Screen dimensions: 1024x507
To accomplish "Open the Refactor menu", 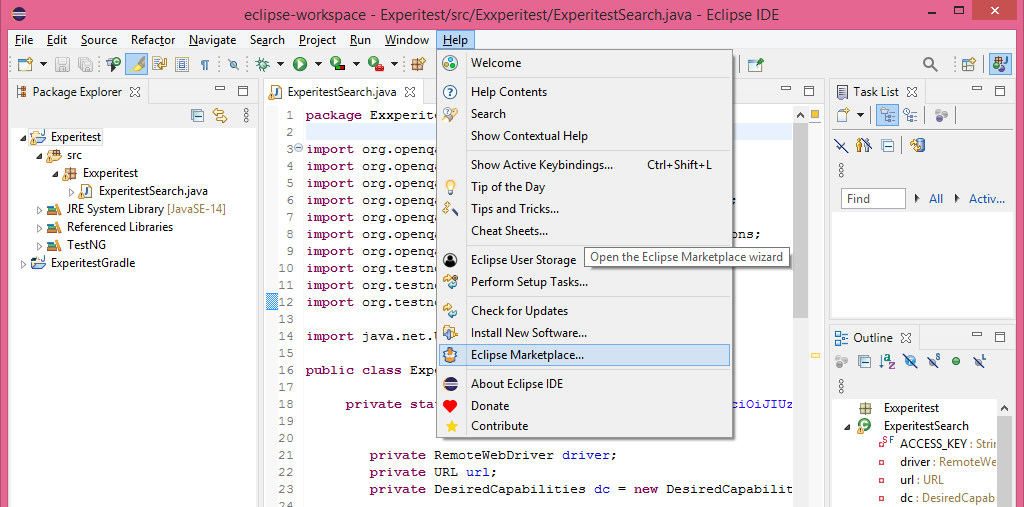I will point(153,40).
